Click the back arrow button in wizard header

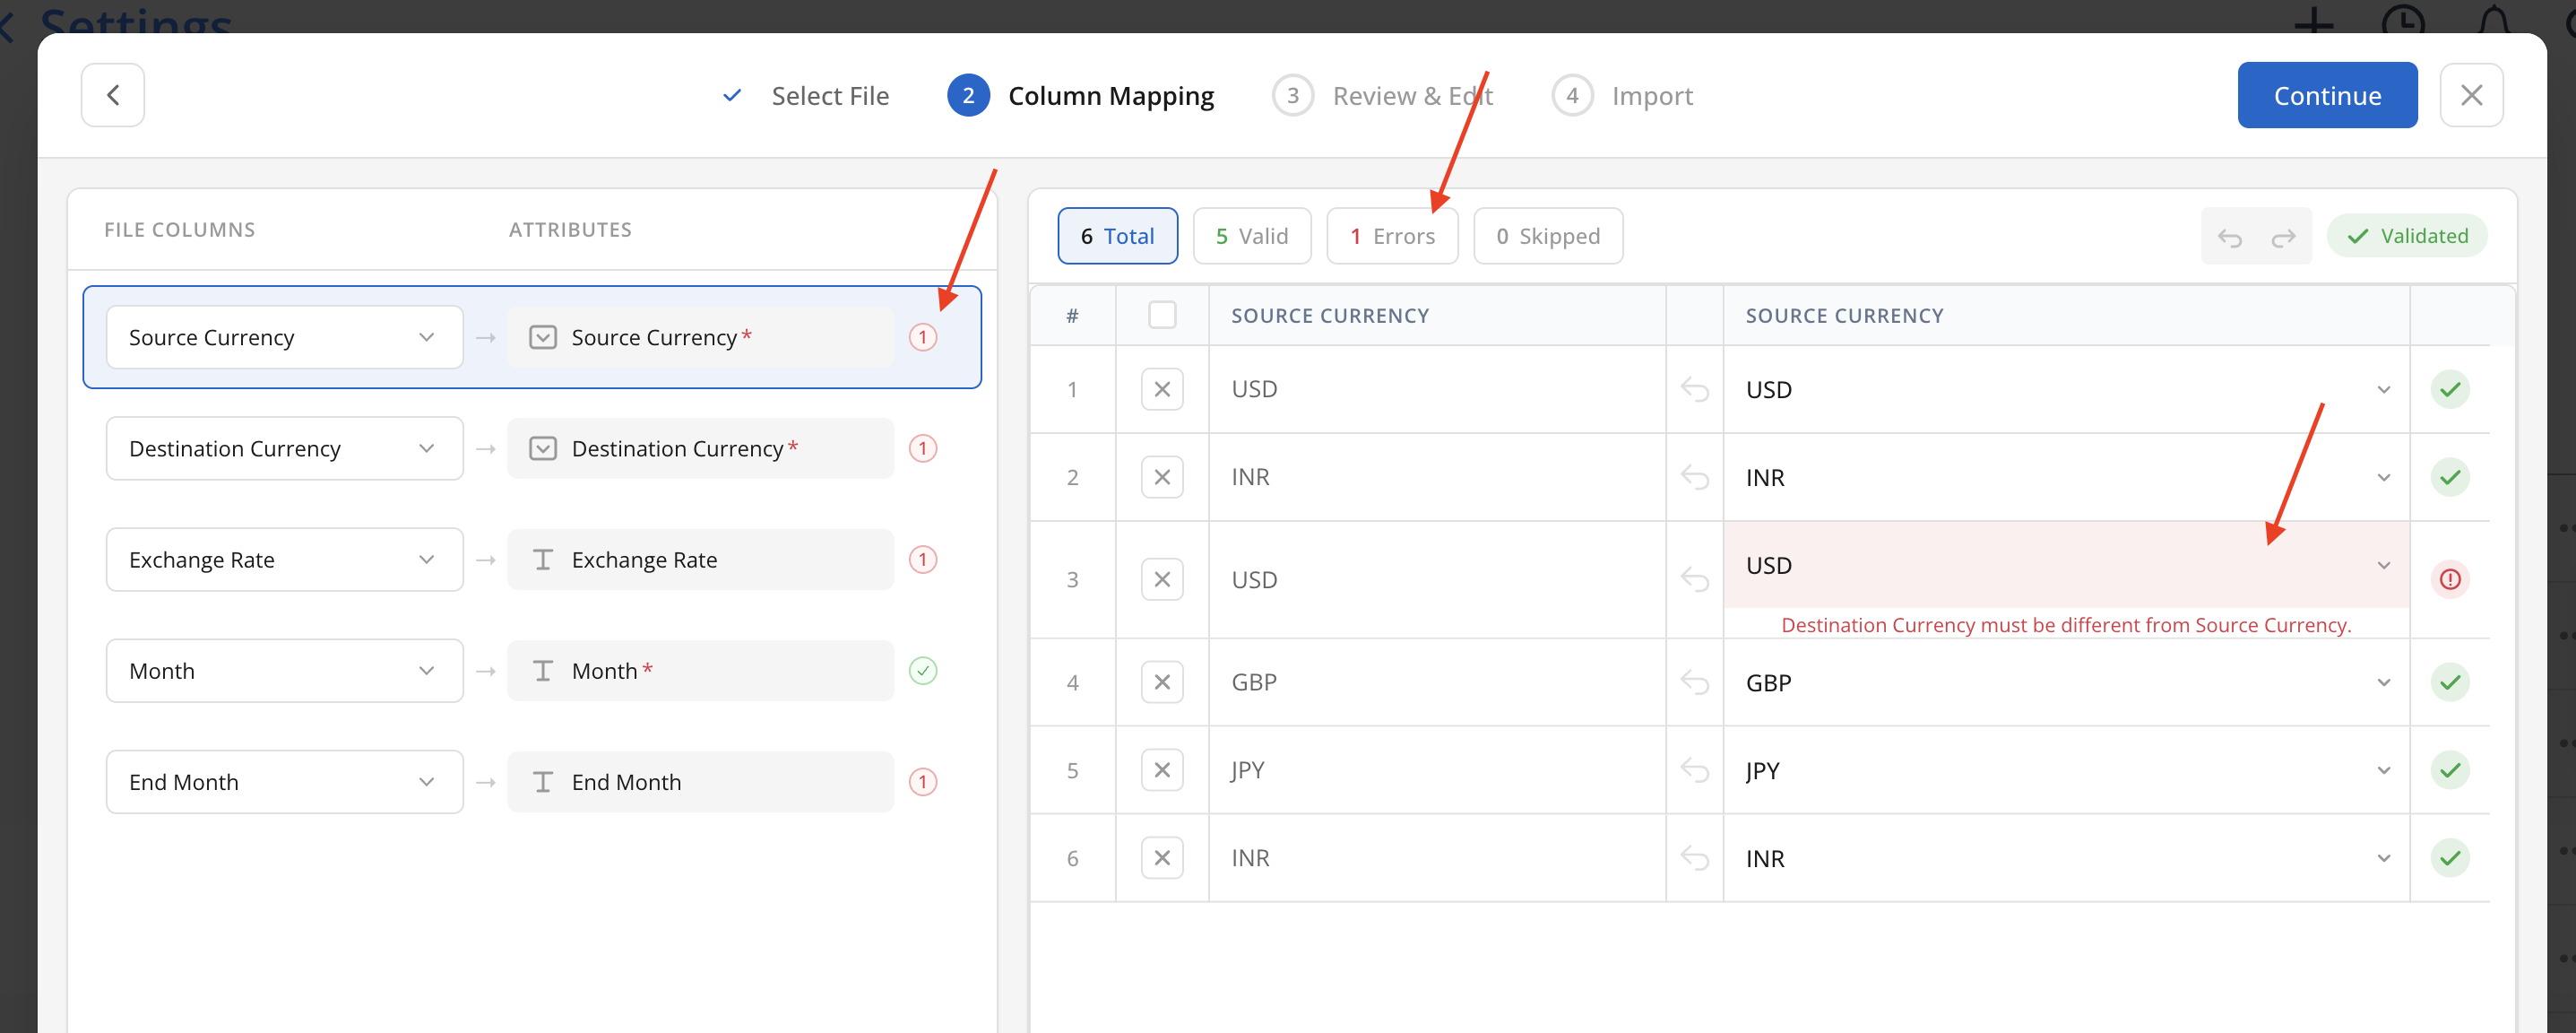pos(112,95)
